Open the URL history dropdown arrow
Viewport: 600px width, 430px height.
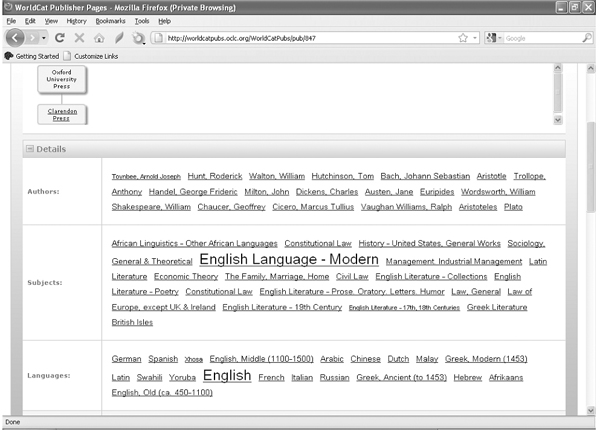pyautogui.click(x=475, y=38)
